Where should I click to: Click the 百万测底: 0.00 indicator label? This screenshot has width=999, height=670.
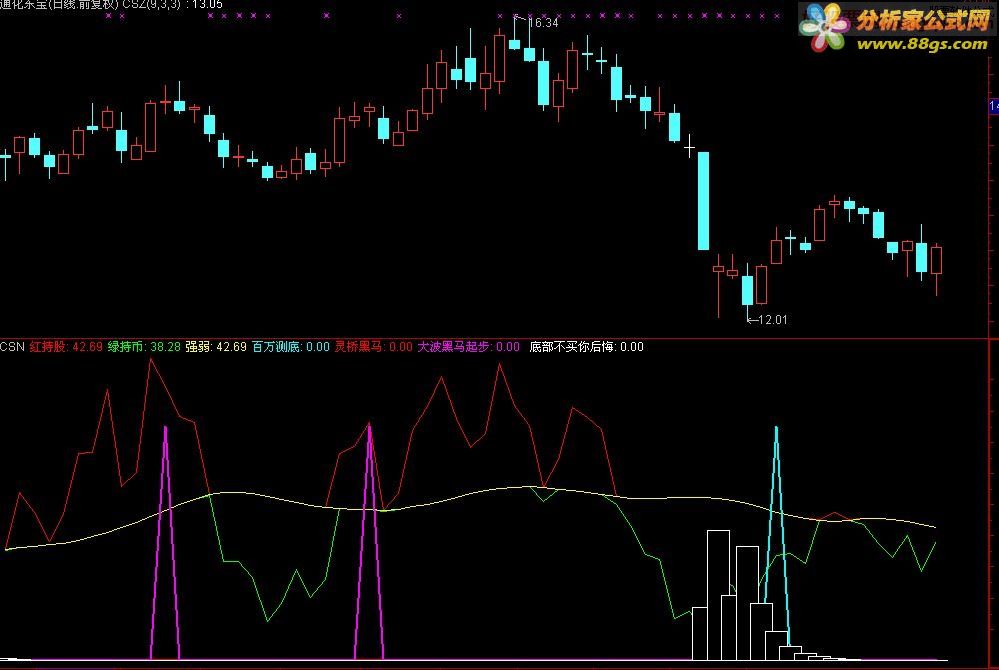pyautogui.click(x=291, y=347)
